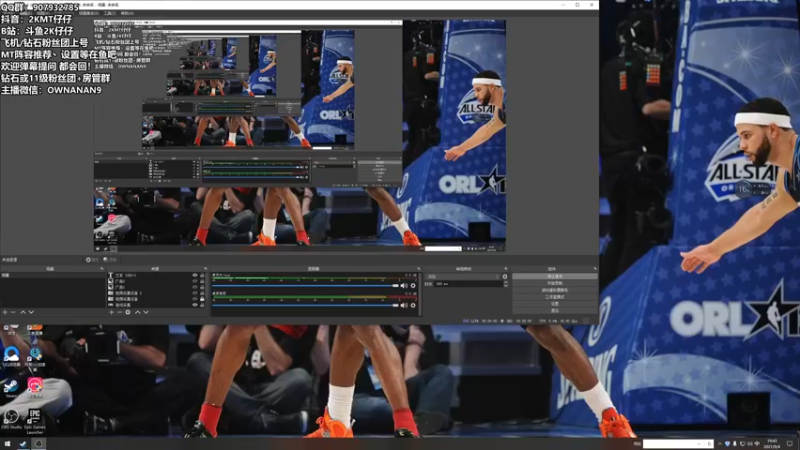Unlock the video capture device source
The image size is (800, 450).
(203, 299)
